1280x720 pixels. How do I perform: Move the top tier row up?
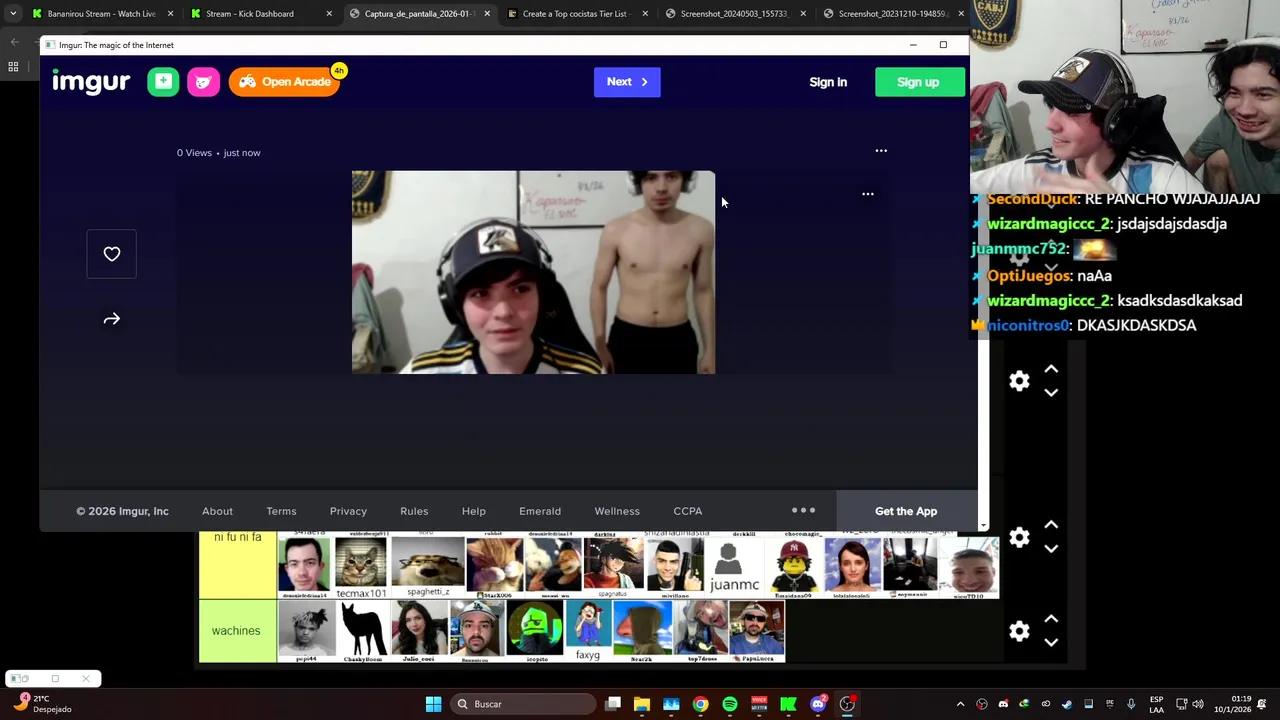(1051, 369)
